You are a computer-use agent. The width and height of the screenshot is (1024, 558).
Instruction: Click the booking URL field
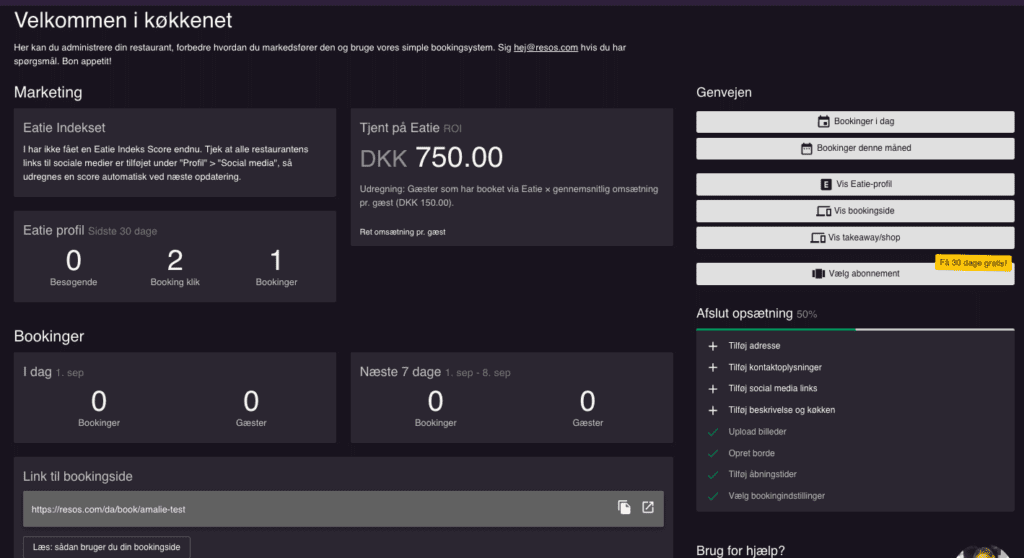[x=344, y=509]
